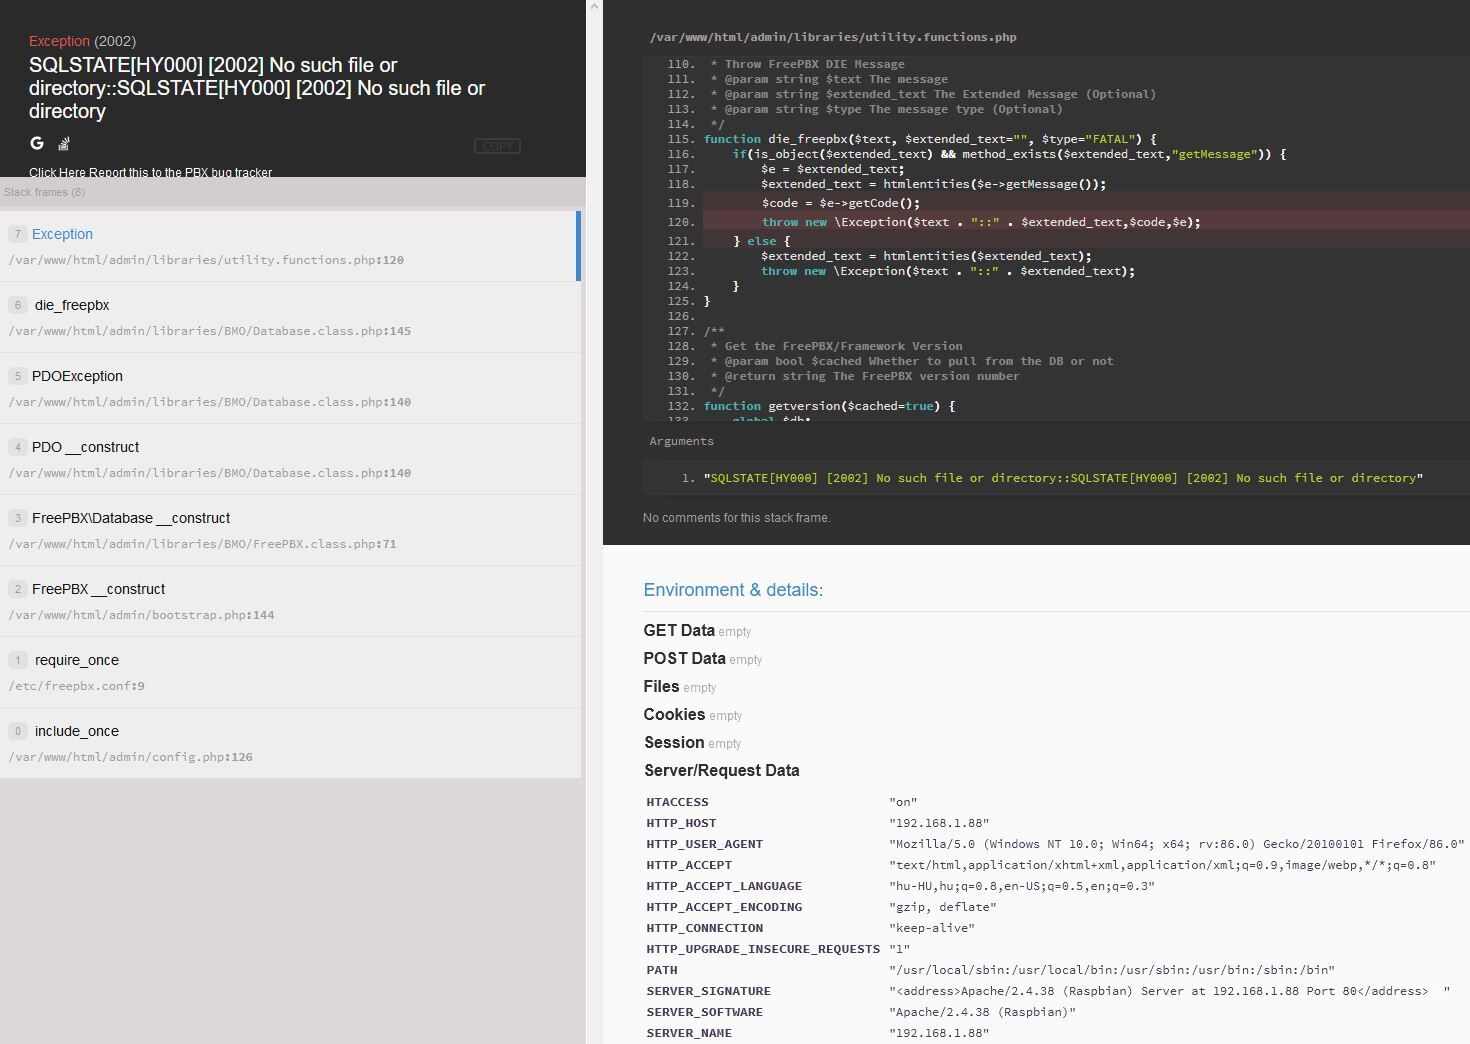The height and width of the screenshot is (1044, 1470).
Task: Click the HTTP_ACCEPT_ENCODING value "gzip, deflate"
Action: pyautogui.click(x=942, y=907)
